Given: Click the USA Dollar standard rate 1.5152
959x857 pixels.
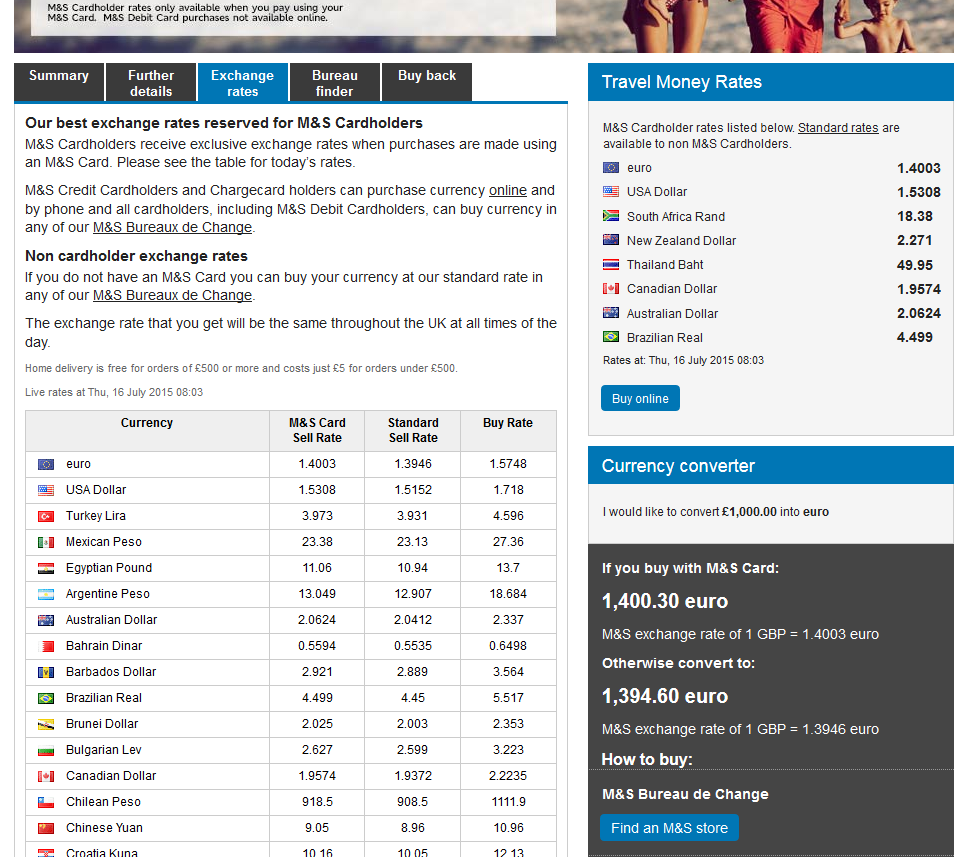Looking at the screenshot, I should point(413,490).
